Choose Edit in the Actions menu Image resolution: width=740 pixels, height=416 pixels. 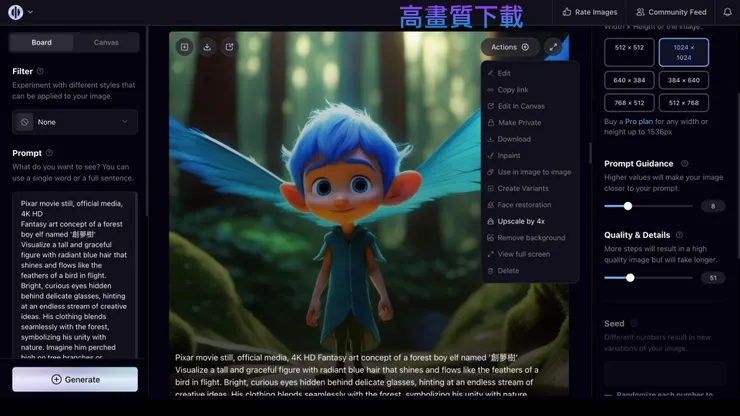click(x=529, y=73)
